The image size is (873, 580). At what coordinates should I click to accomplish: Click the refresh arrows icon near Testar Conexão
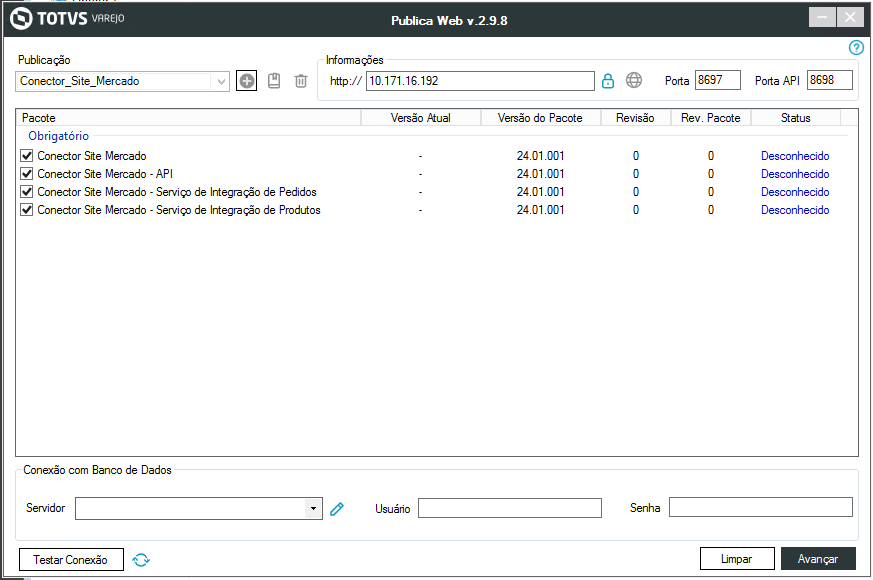[x=141, y=559]
